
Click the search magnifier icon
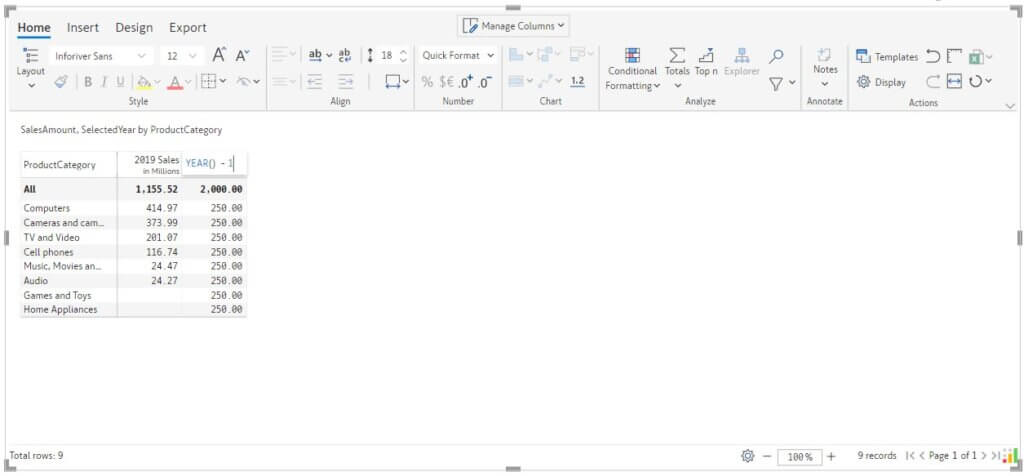tap(776, 56)
